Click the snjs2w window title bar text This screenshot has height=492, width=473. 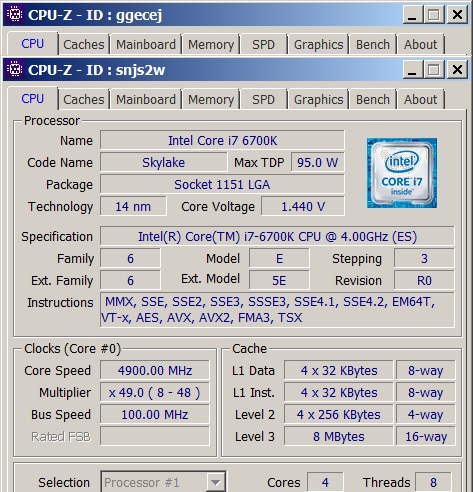point(97,70)
